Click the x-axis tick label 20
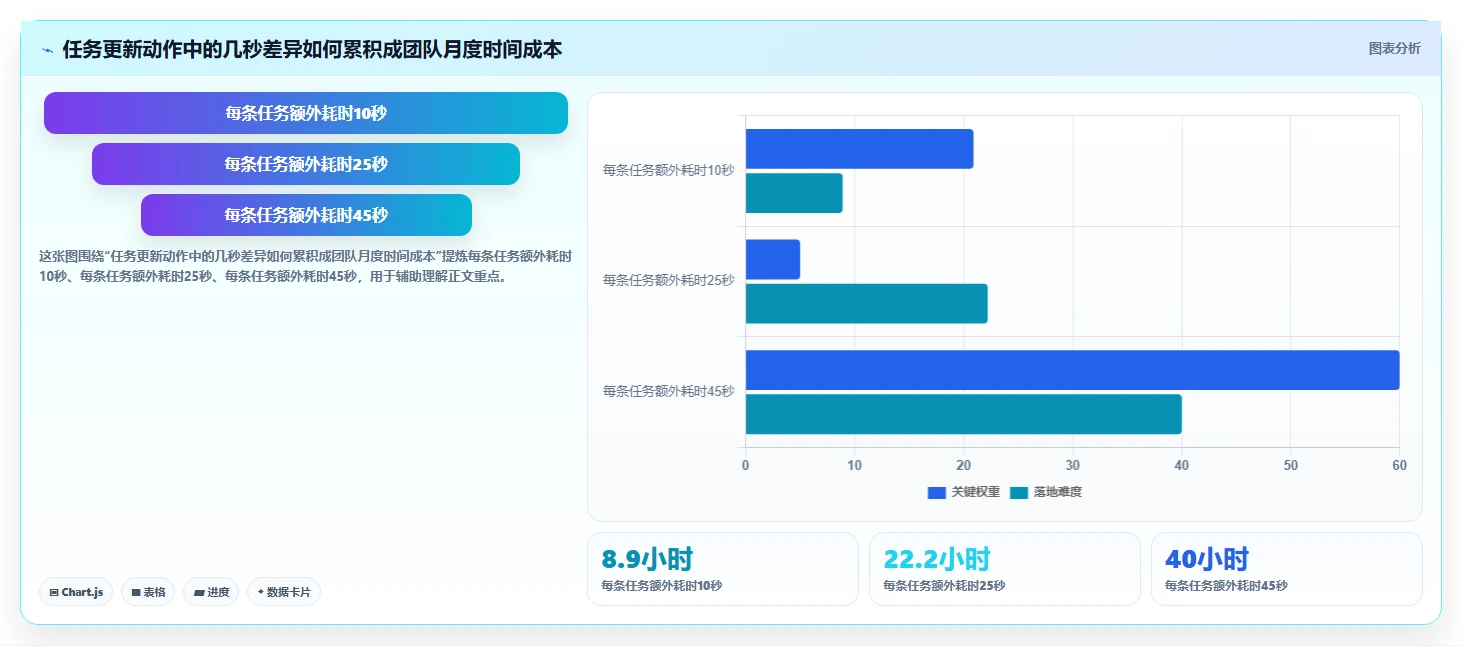Screen dimensions: 1462x646 click(963, 465)
